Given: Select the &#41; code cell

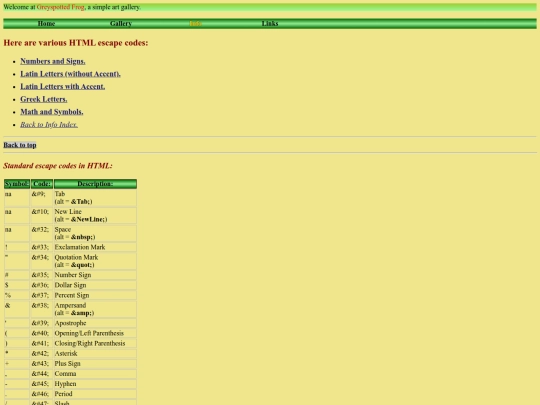Looking at the screenshot, I should click(42, 343).
